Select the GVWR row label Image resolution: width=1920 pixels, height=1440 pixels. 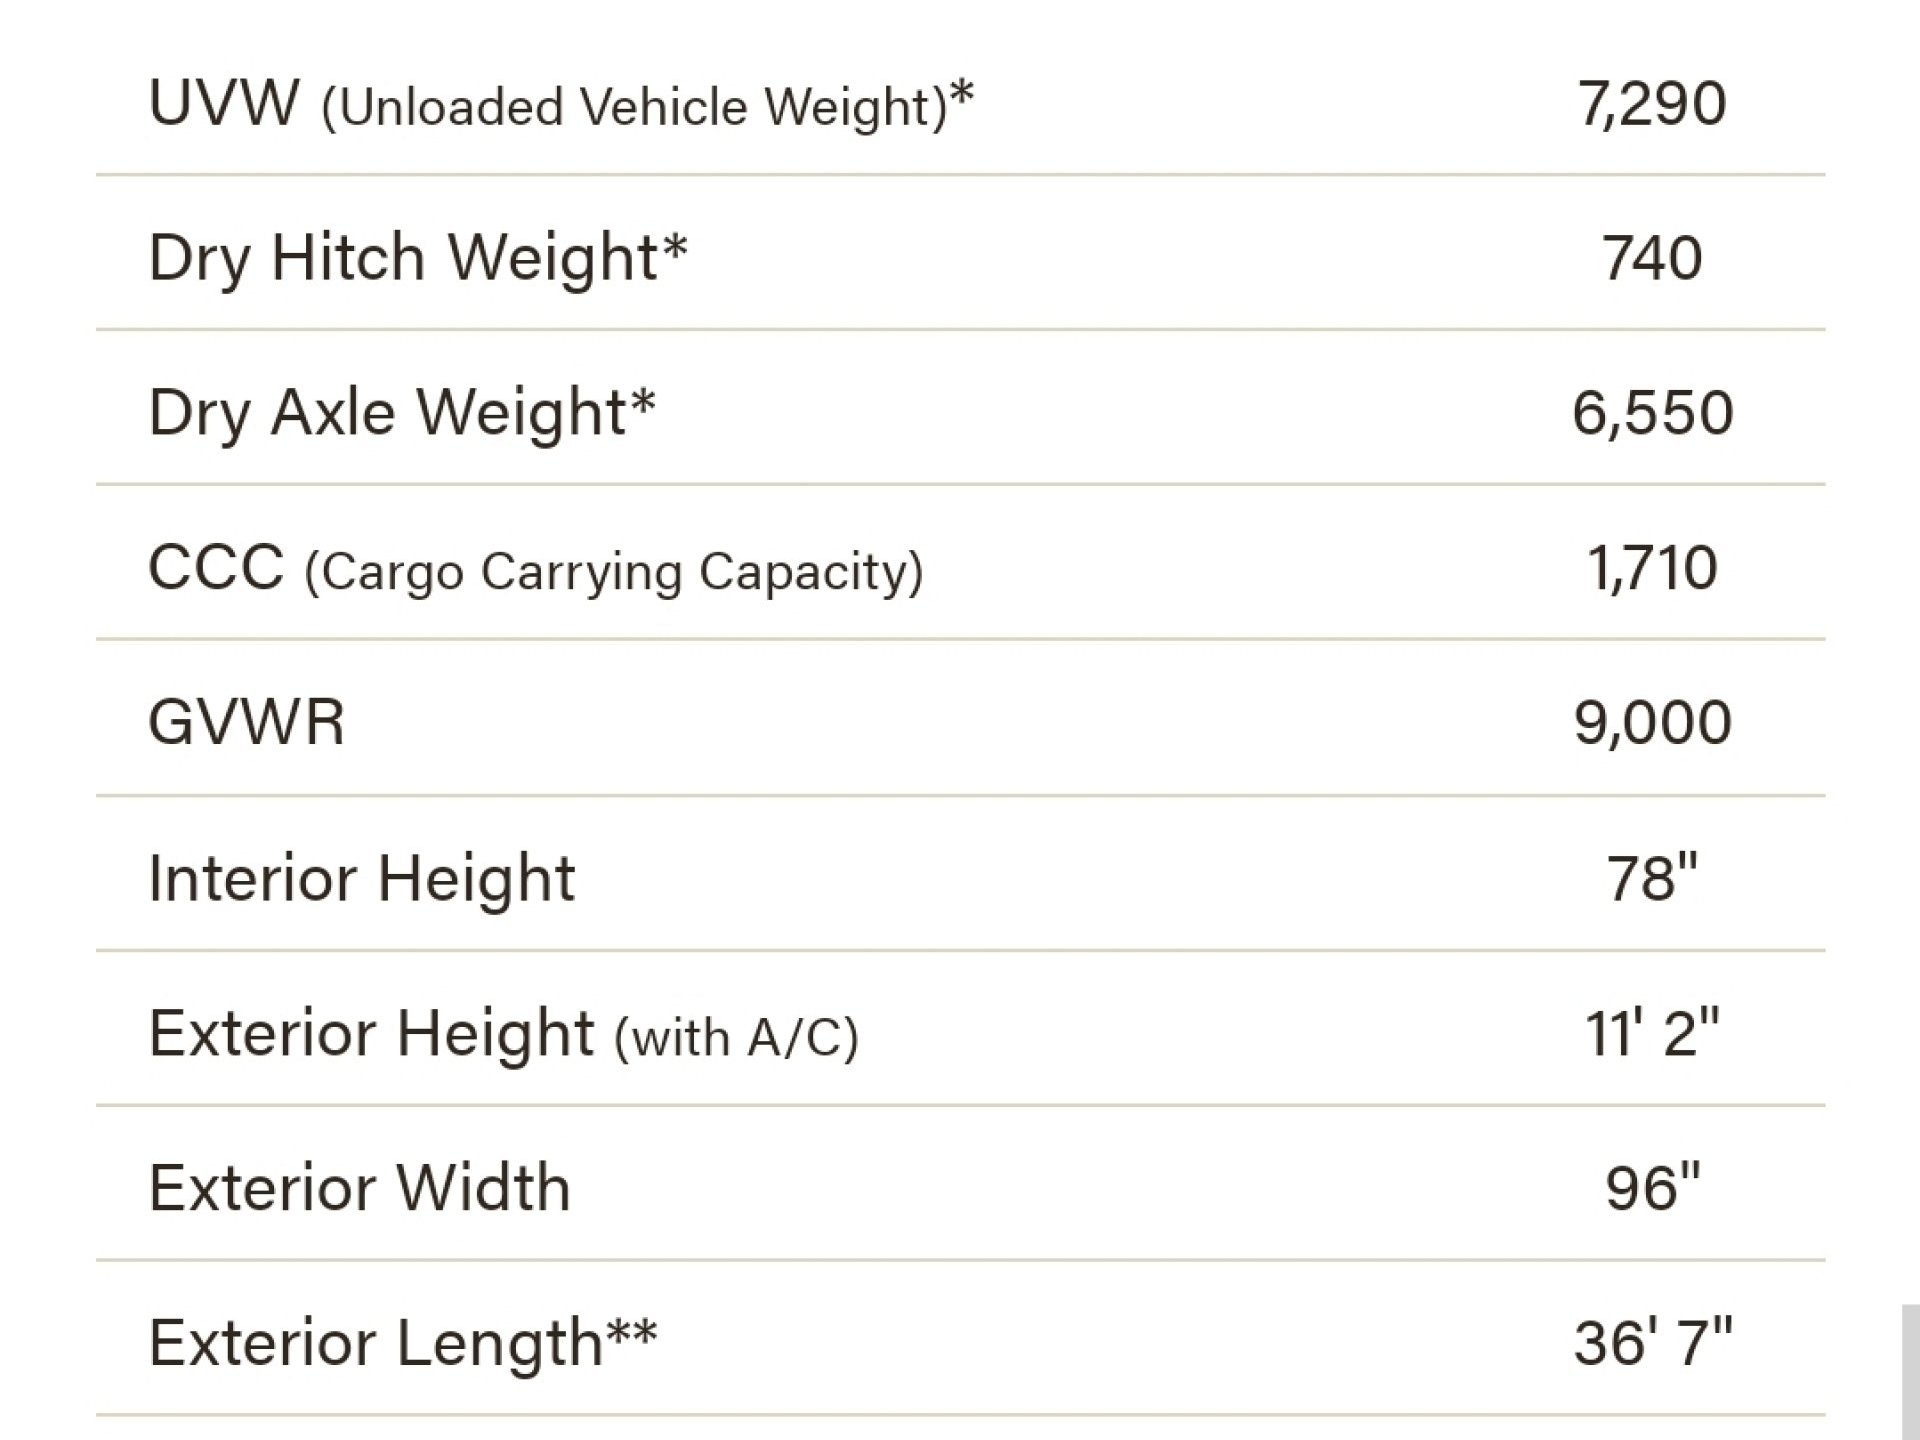(x=246, y=722)
